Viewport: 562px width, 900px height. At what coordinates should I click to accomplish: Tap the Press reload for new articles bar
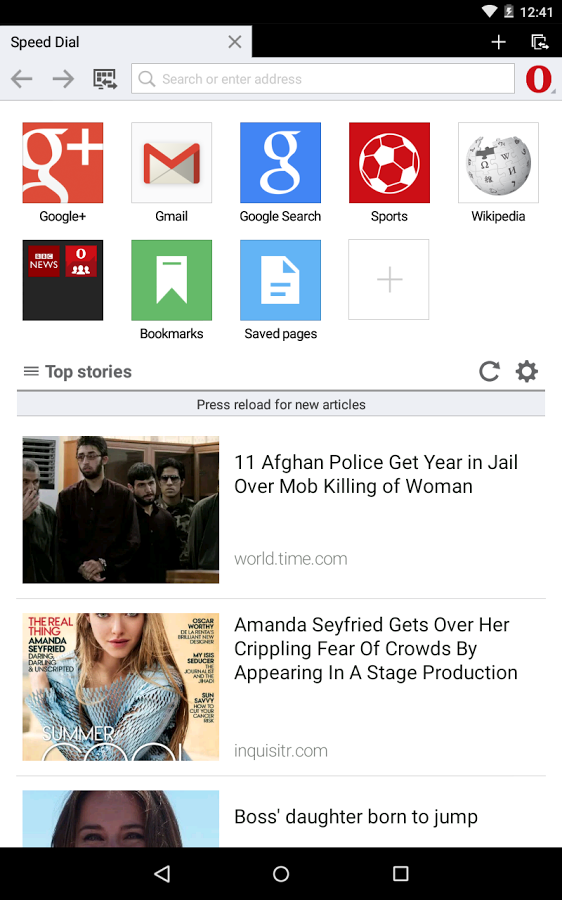281,404
